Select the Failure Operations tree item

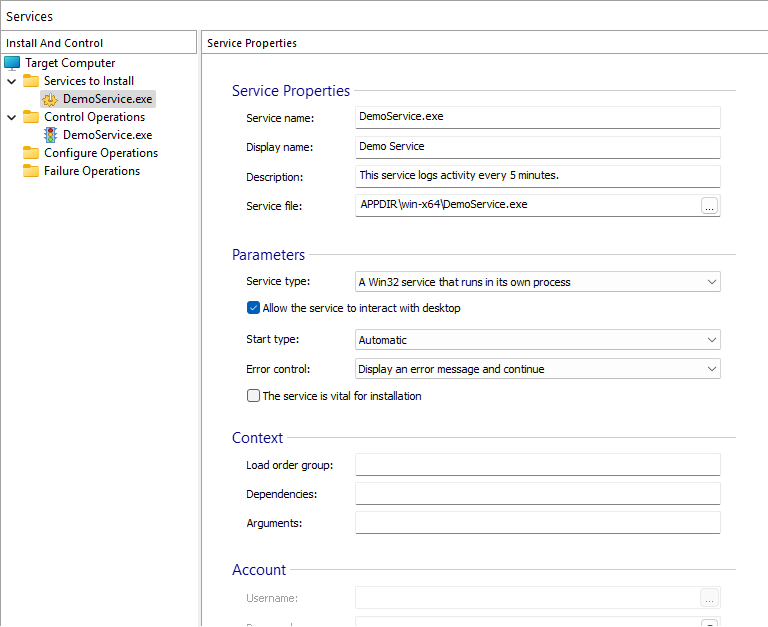coord(92,171)
